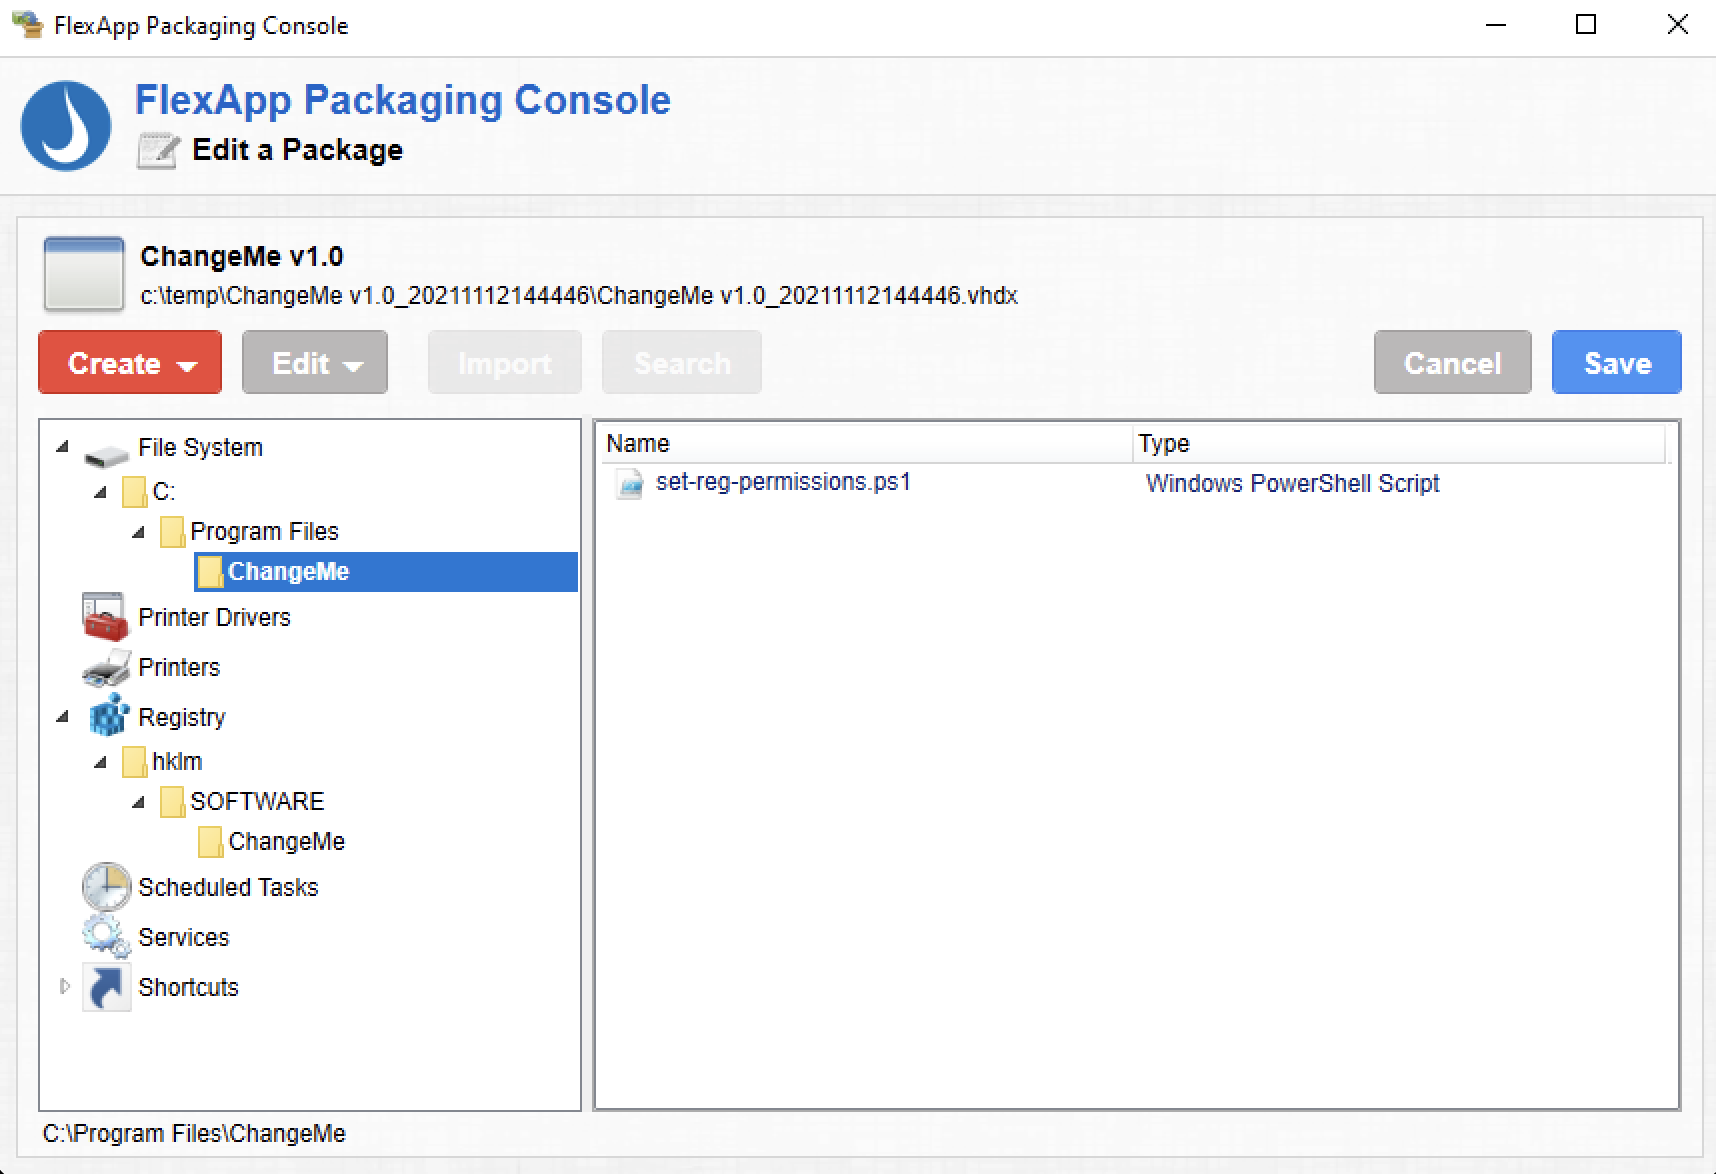Select Scheduled Tasks in the tree

pyautogui.click(x=228, y=887)
